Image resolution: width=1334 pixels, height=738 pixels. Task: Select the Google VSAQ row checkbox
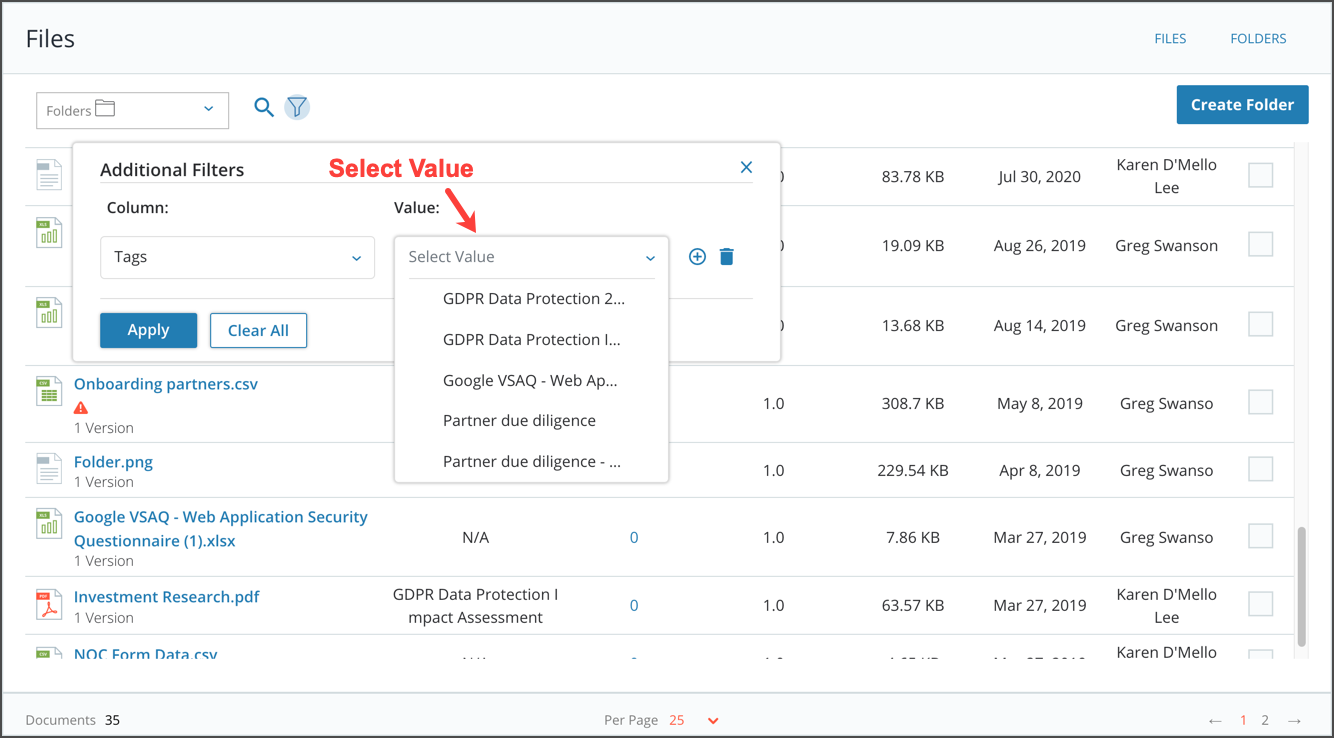click(1261, 536)
